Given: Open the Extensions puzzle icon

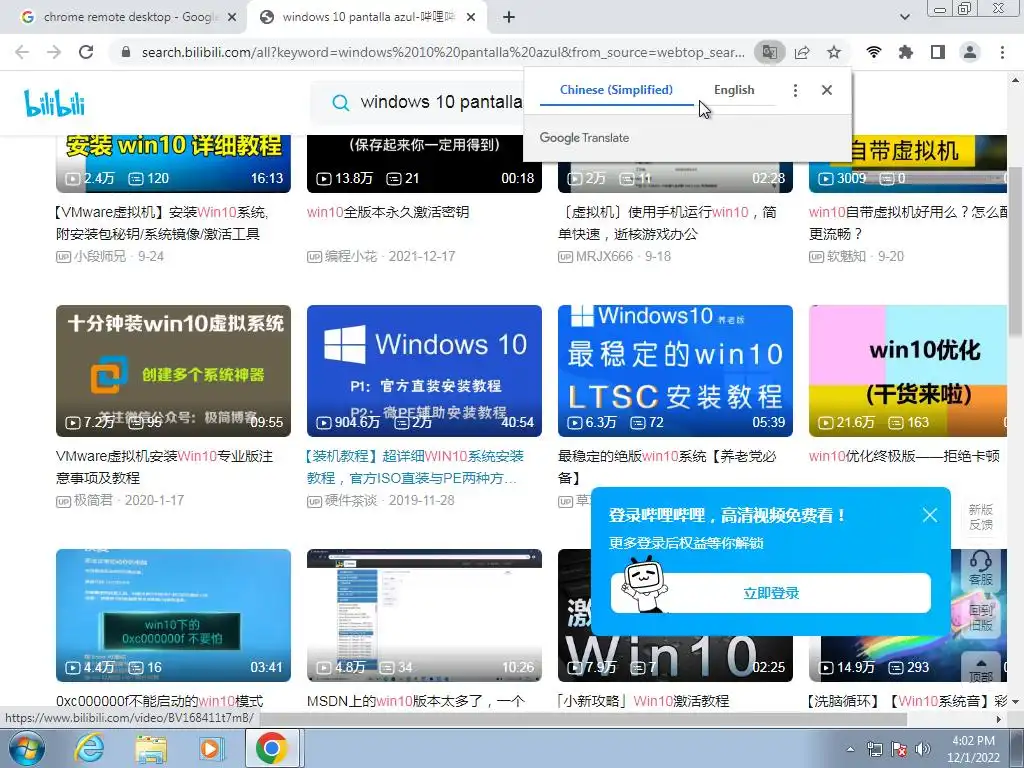Looking at the screenshot, I should (906, 52).
